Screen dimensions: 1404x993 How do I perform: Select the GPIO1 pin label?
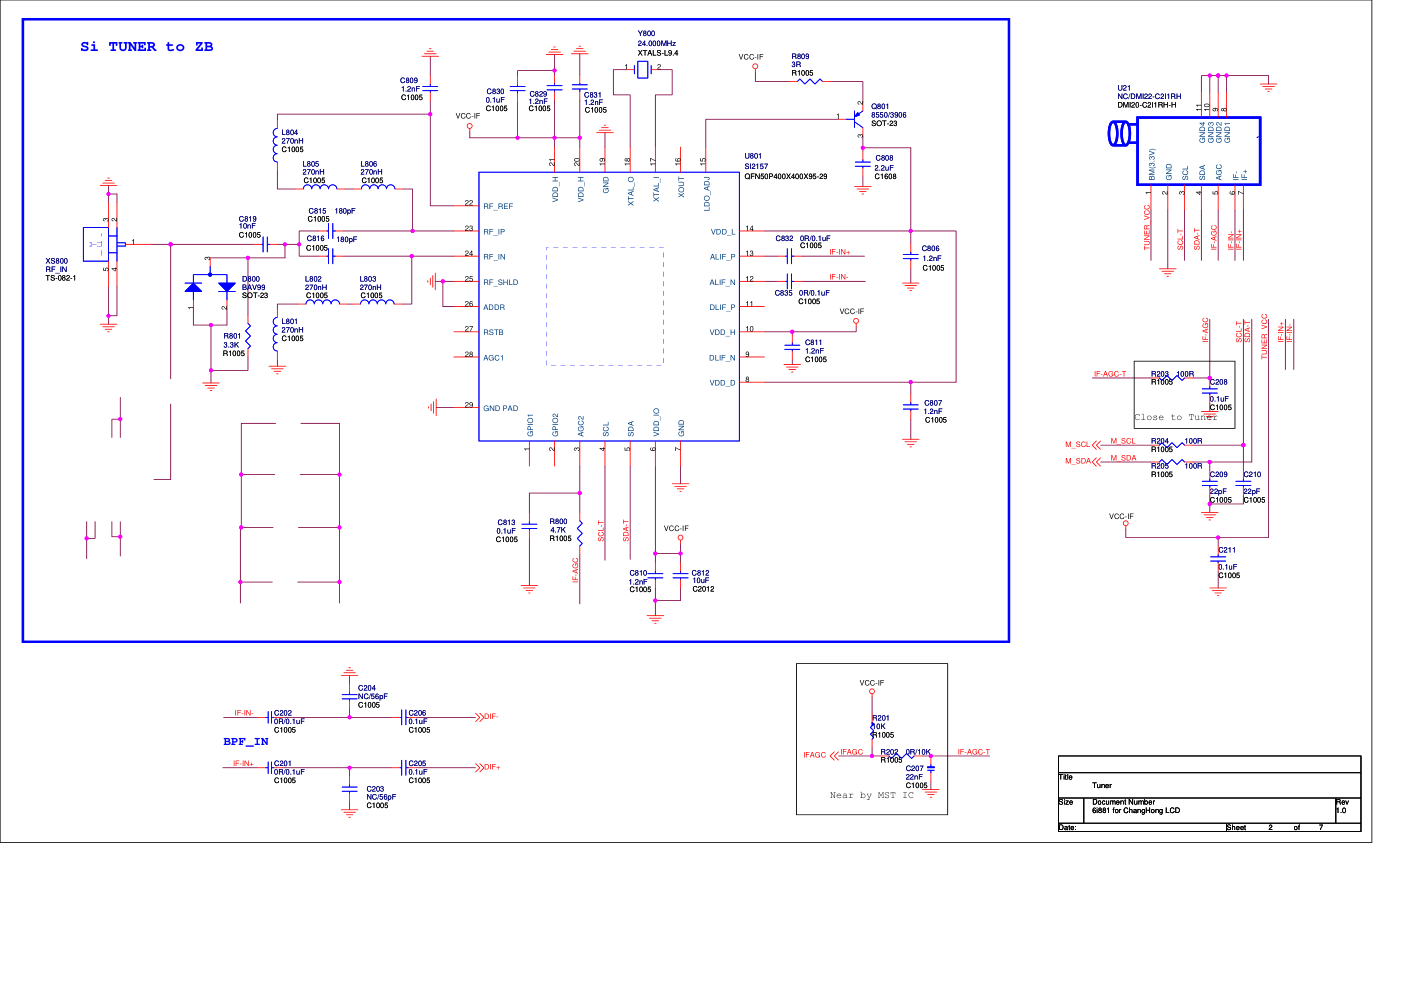click(x=531, y=425)
